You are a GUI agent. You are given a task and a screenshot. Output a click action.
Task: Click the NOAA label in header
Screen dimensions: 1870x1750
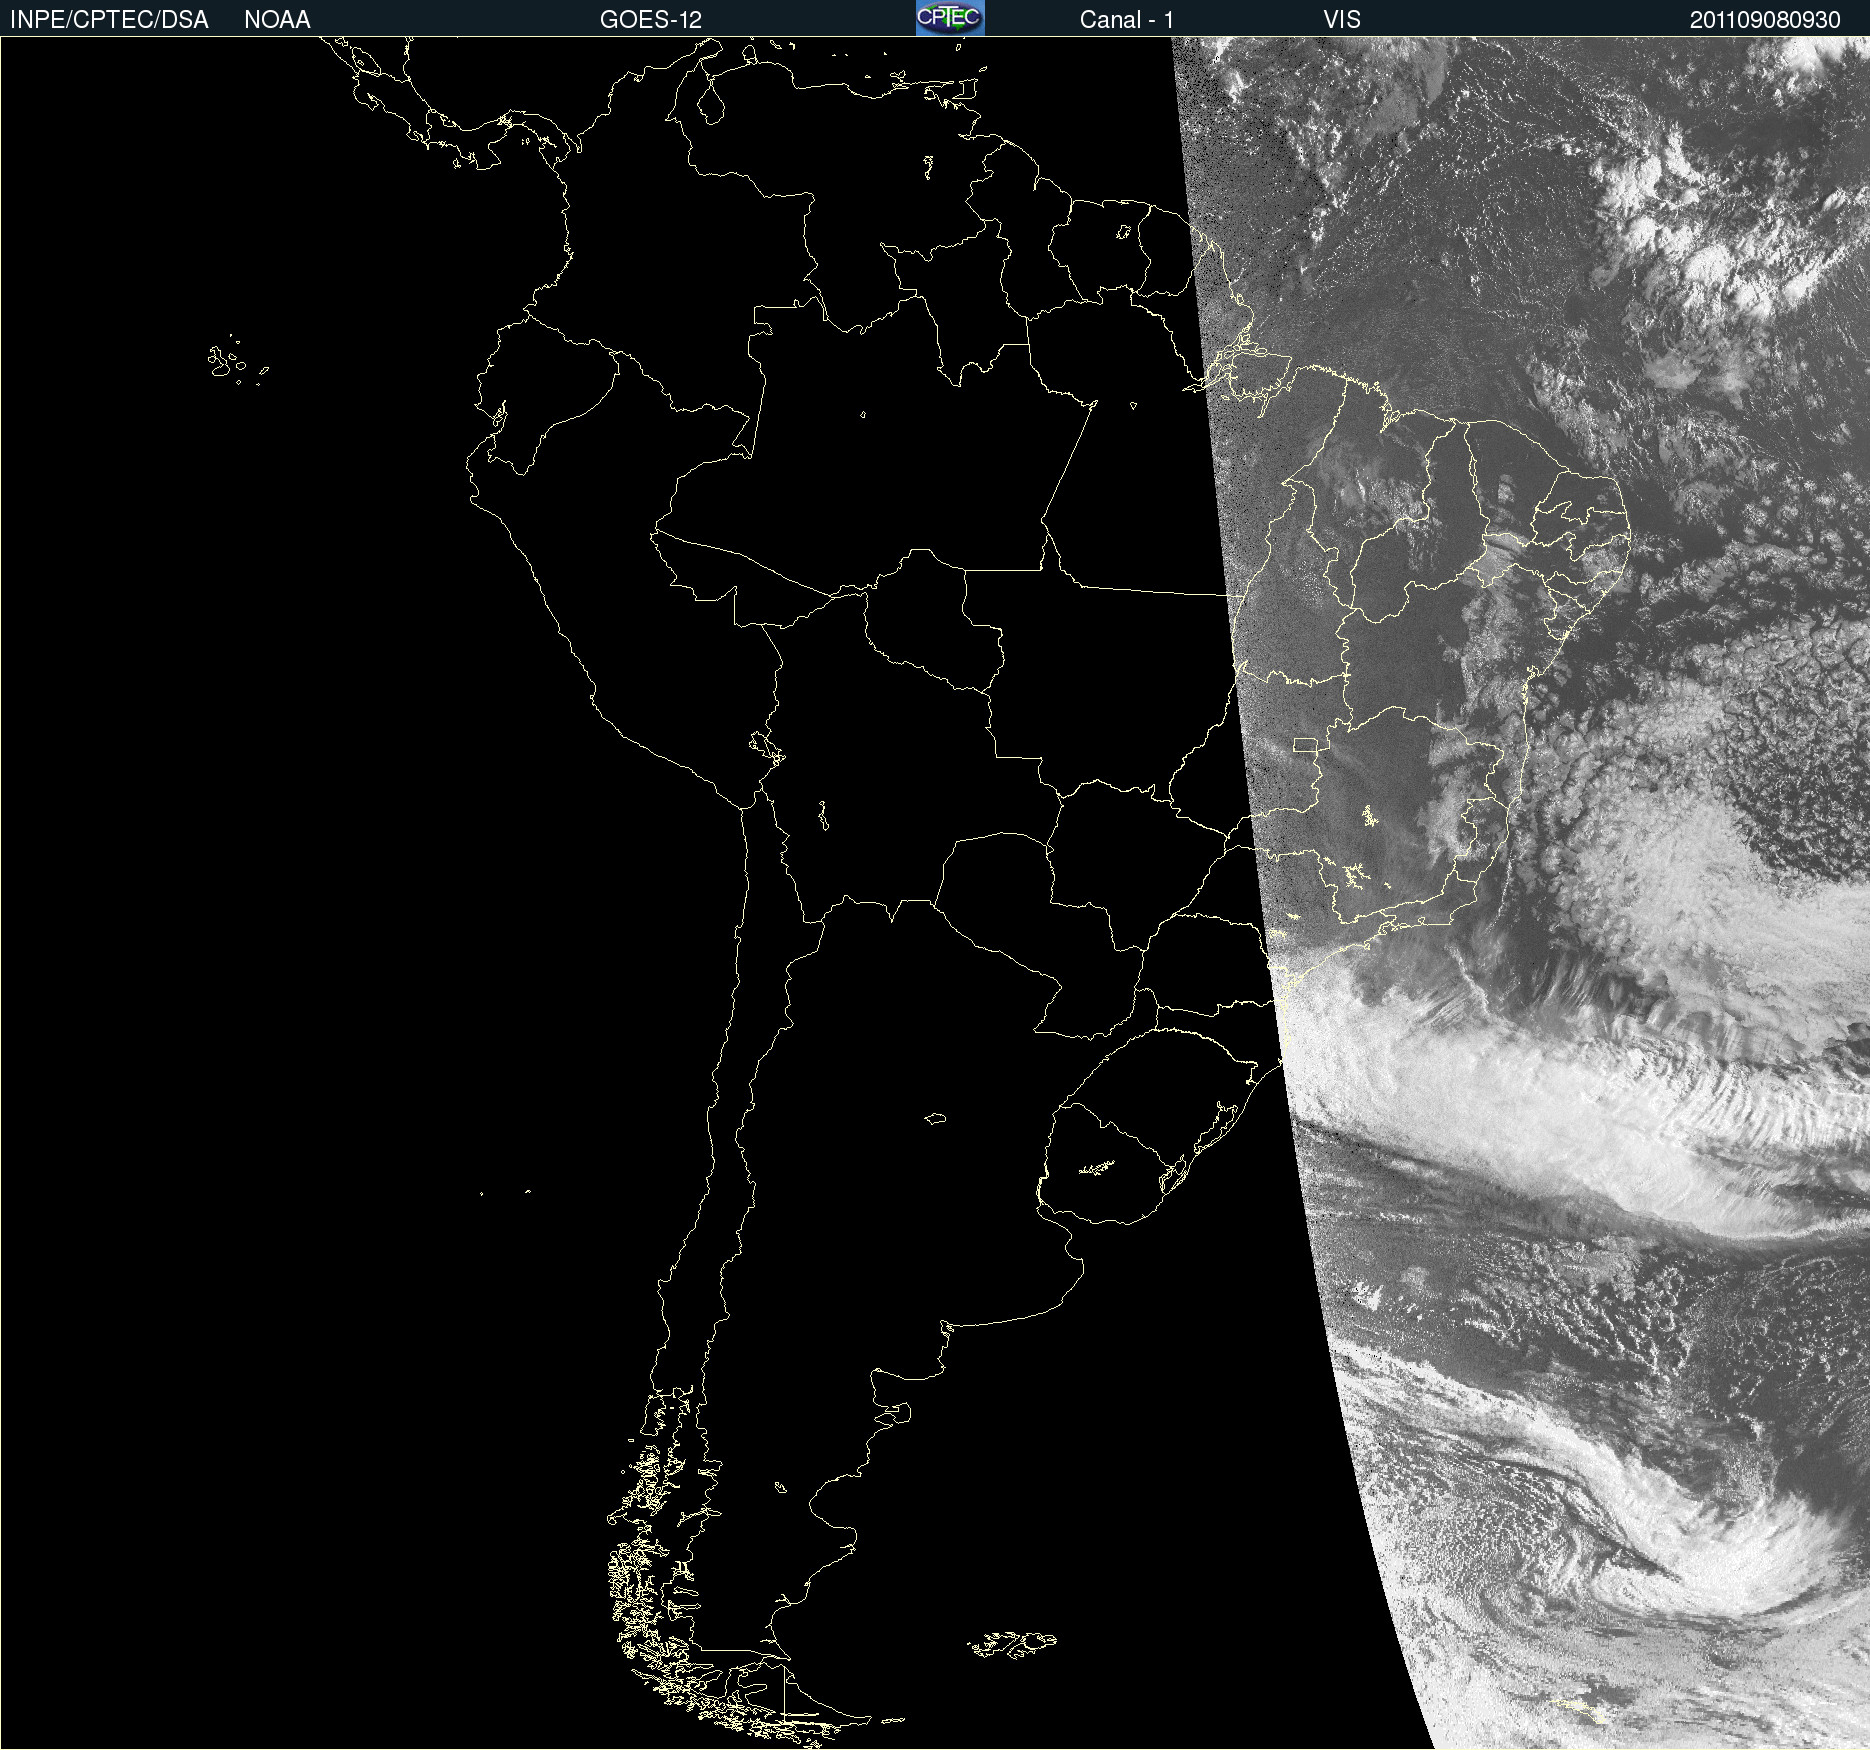[277, 20]
